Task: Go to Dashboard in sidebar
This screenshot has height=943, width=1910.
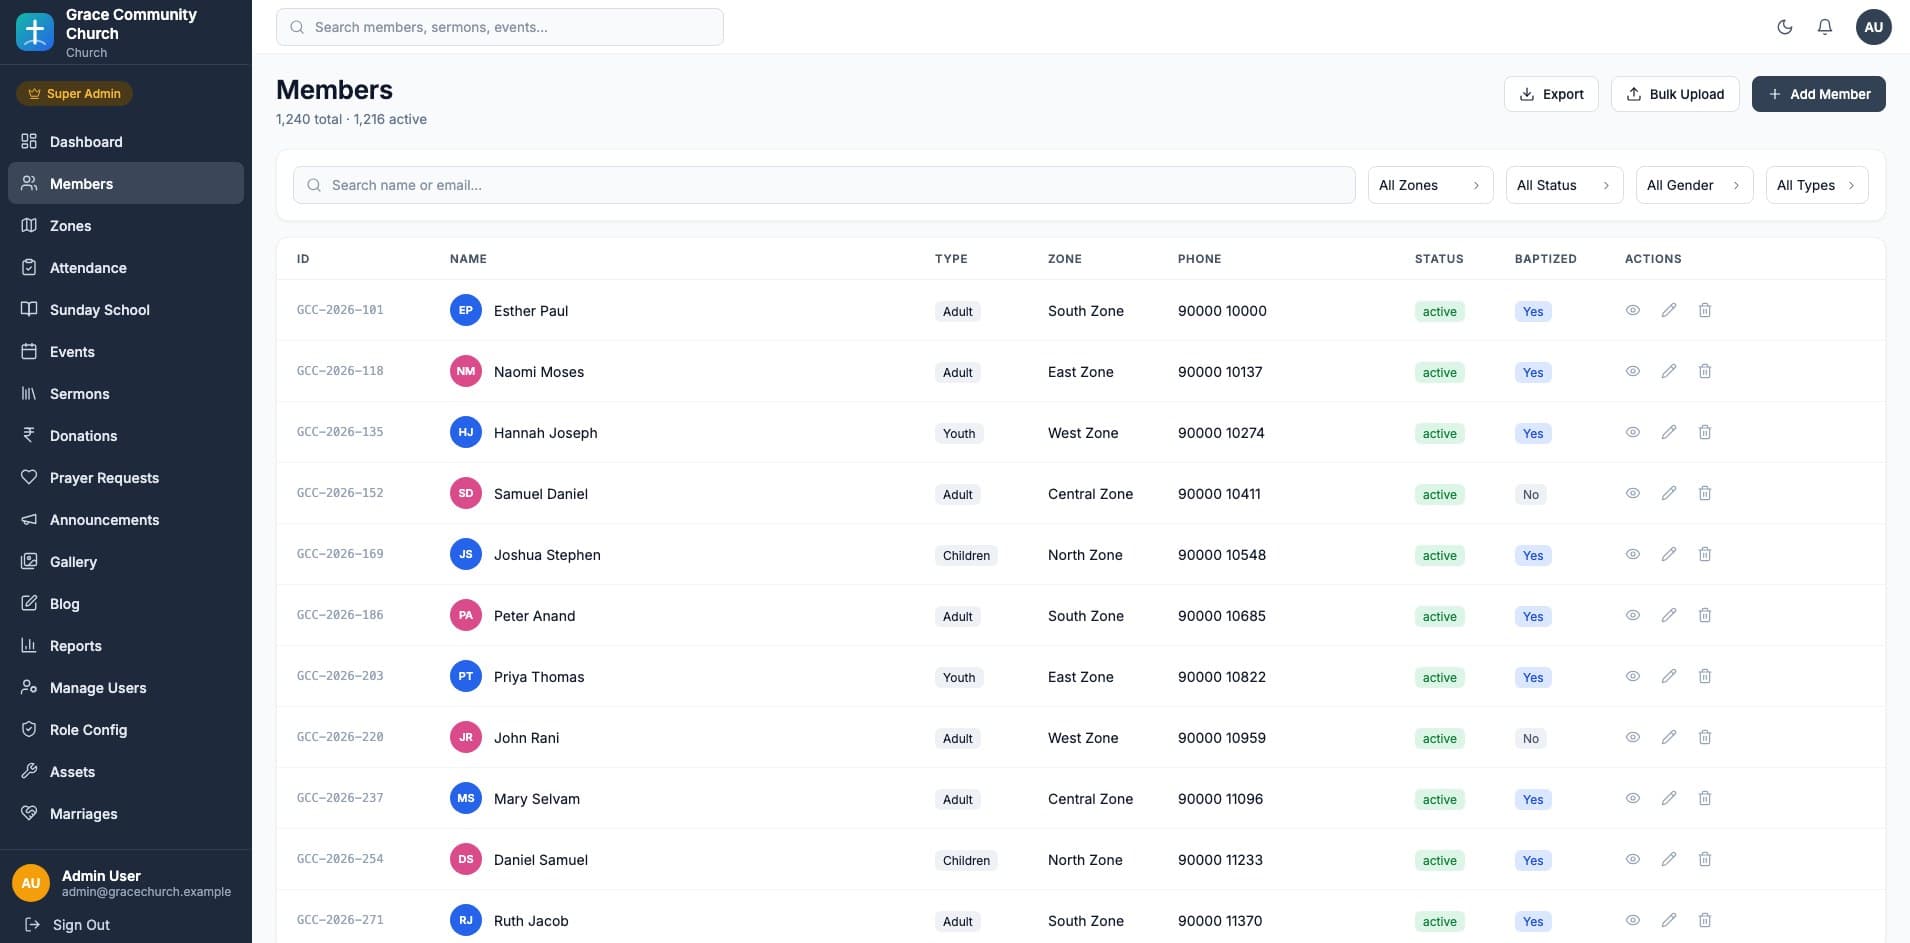Action: (x=126, y=142)
